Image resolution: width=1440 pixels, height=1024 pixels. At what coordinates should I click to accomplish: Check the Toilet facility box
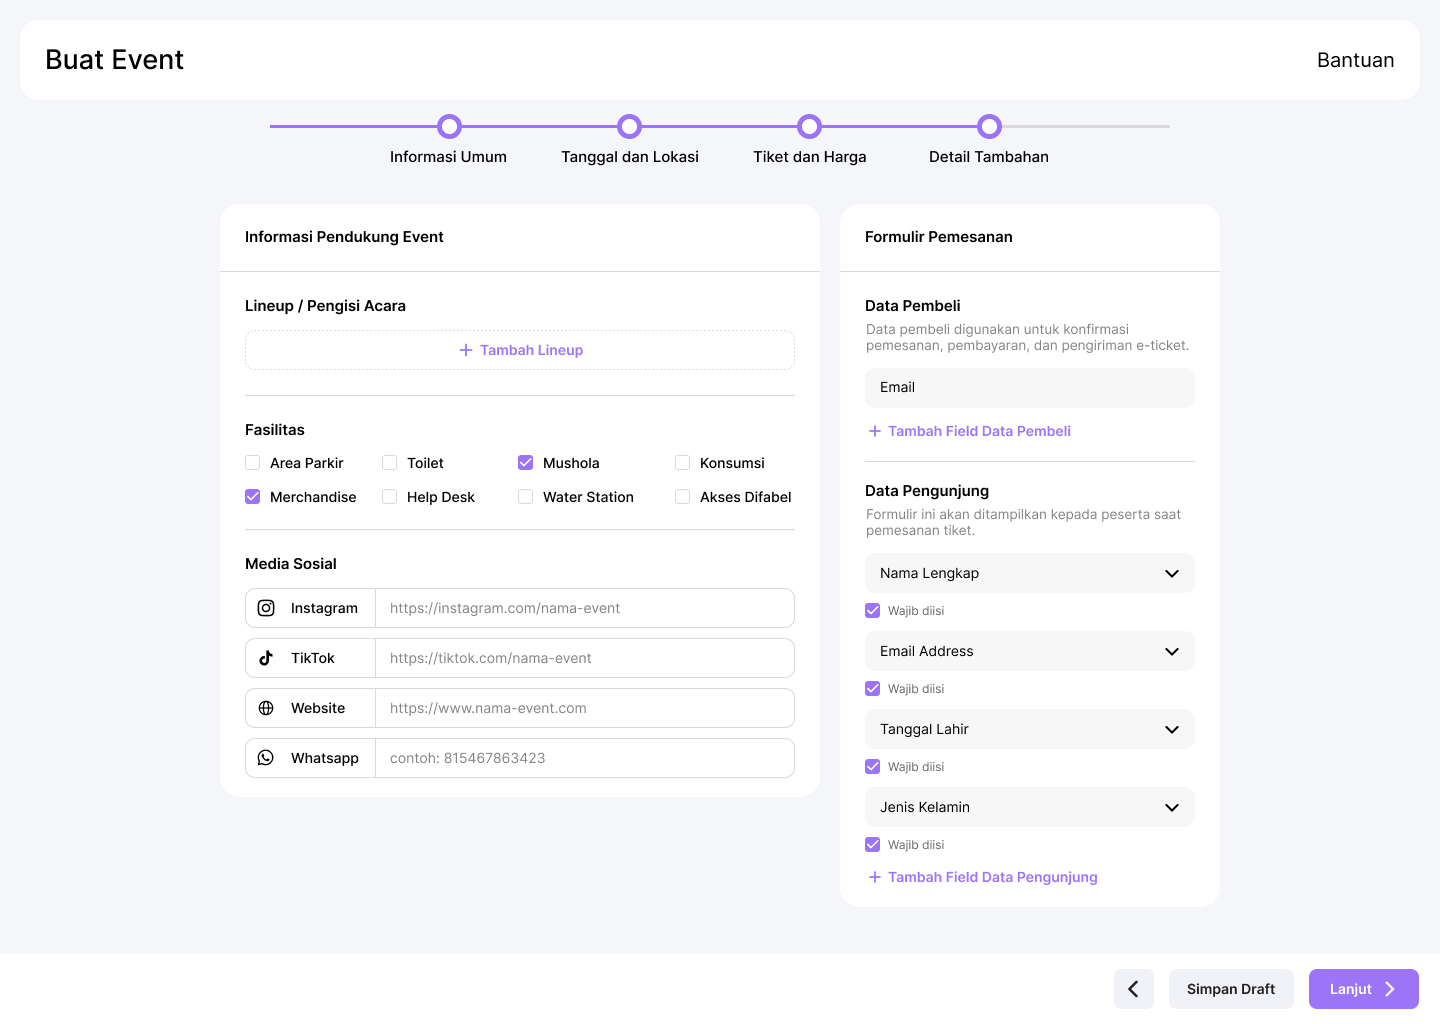point(390,463)
